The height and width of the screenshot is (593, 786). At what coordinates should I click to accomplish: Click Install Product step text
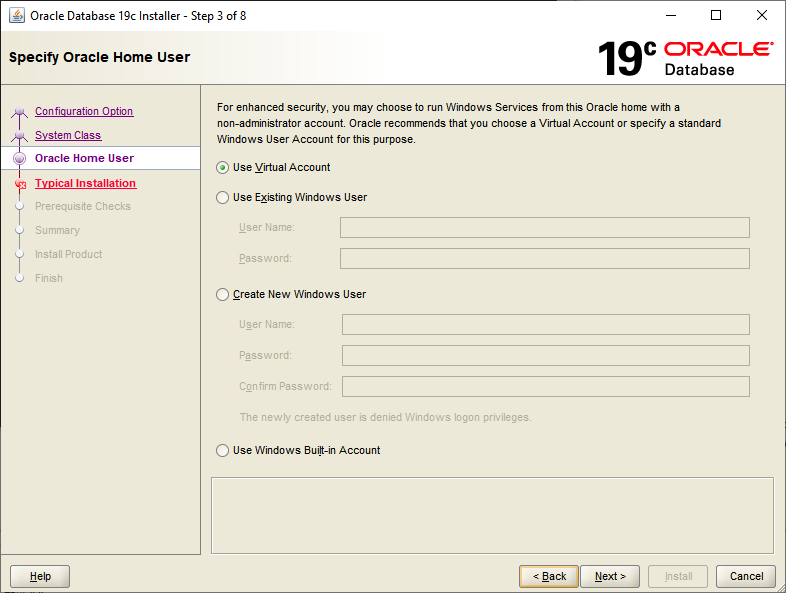tap(68, 255)
